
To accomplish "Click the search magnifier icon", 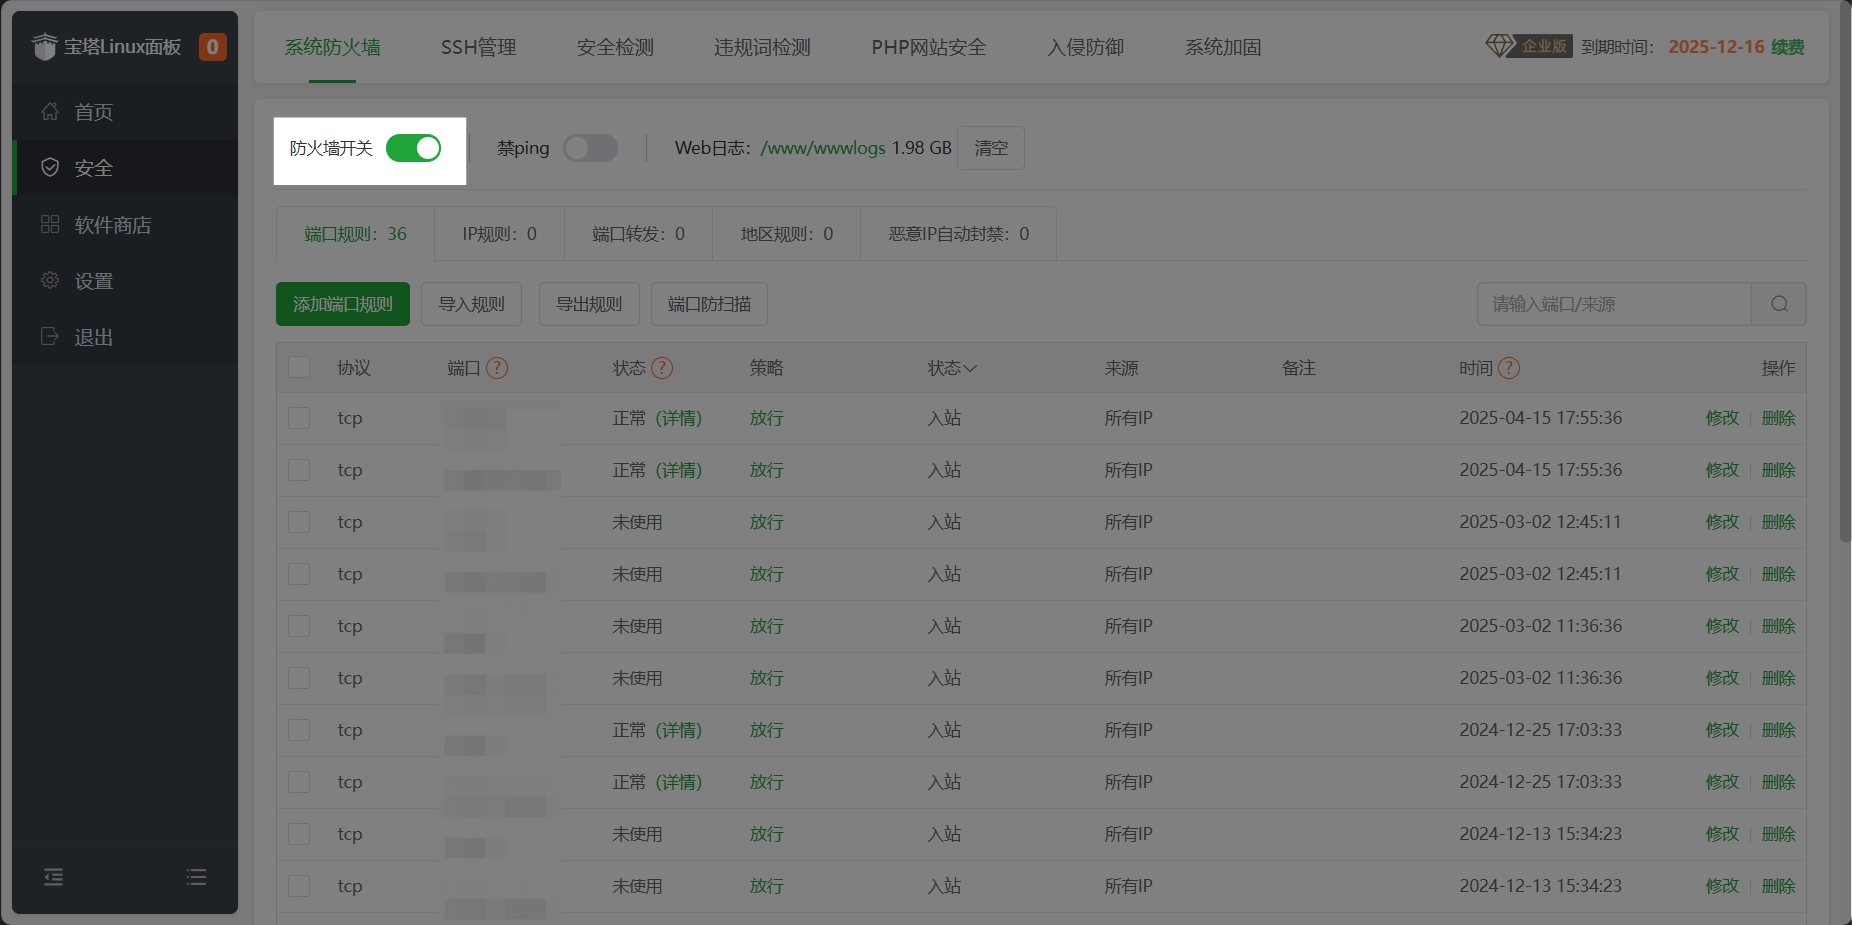I will pos(1779,304).
